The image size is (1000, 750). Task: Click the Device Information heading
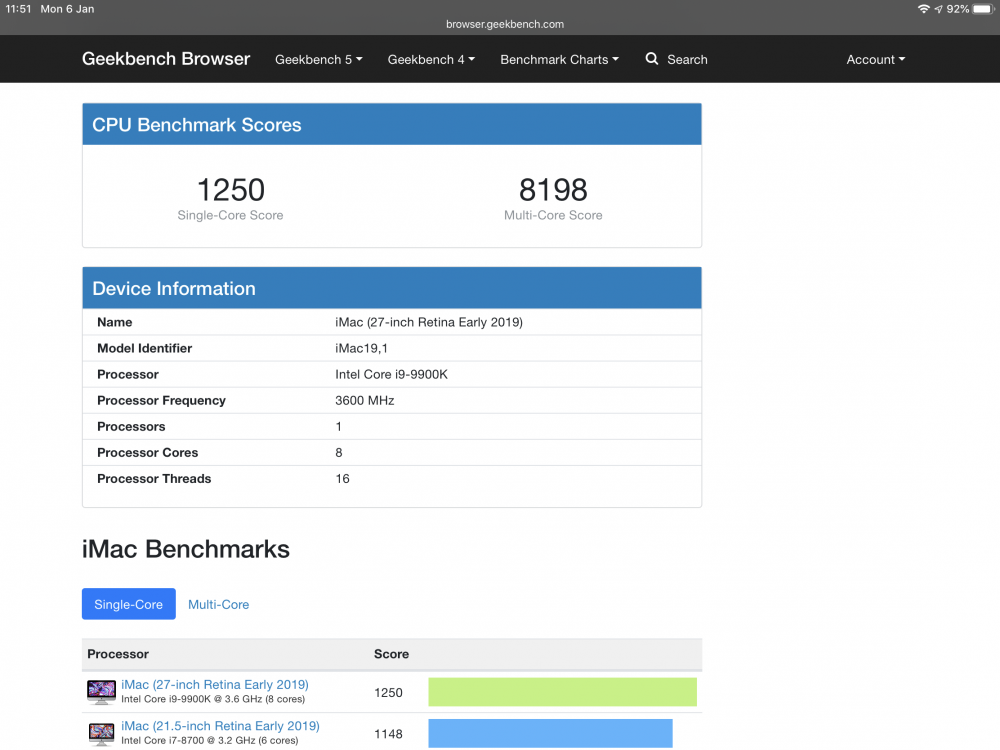click(x=173, y=288)
